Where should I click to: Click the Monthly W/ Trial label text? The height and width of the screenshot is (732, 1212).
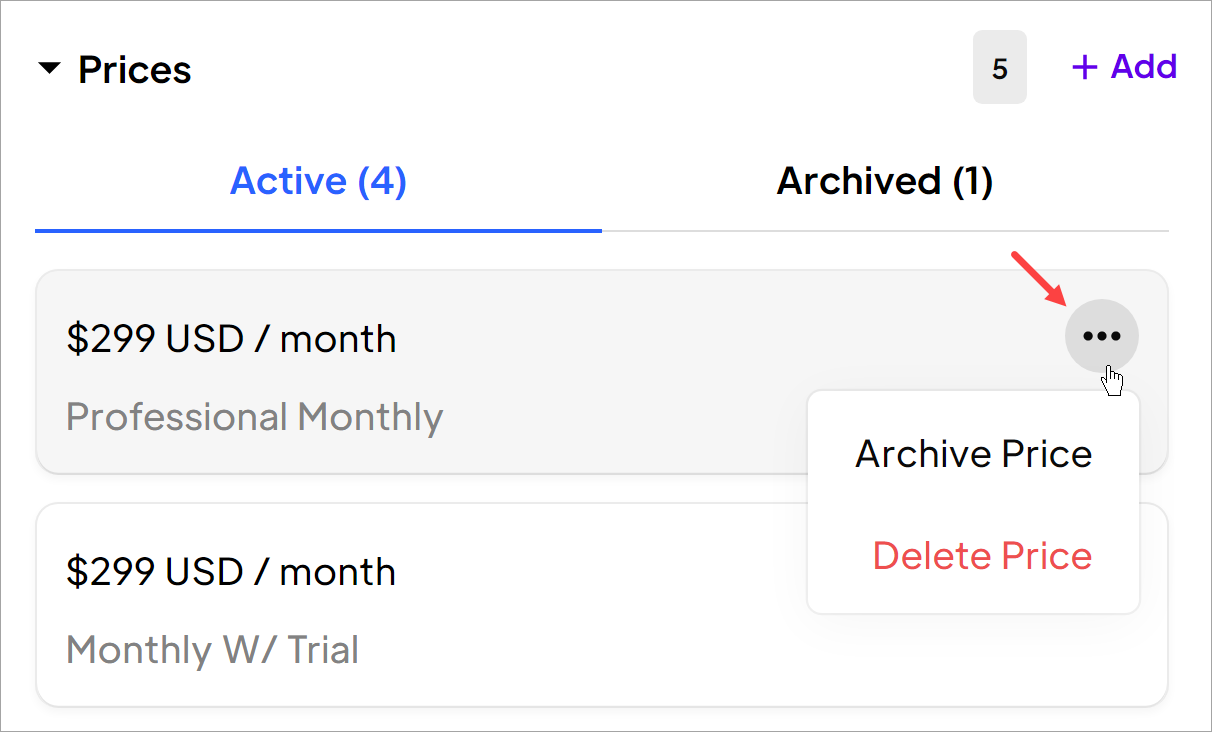pos(212,650)
